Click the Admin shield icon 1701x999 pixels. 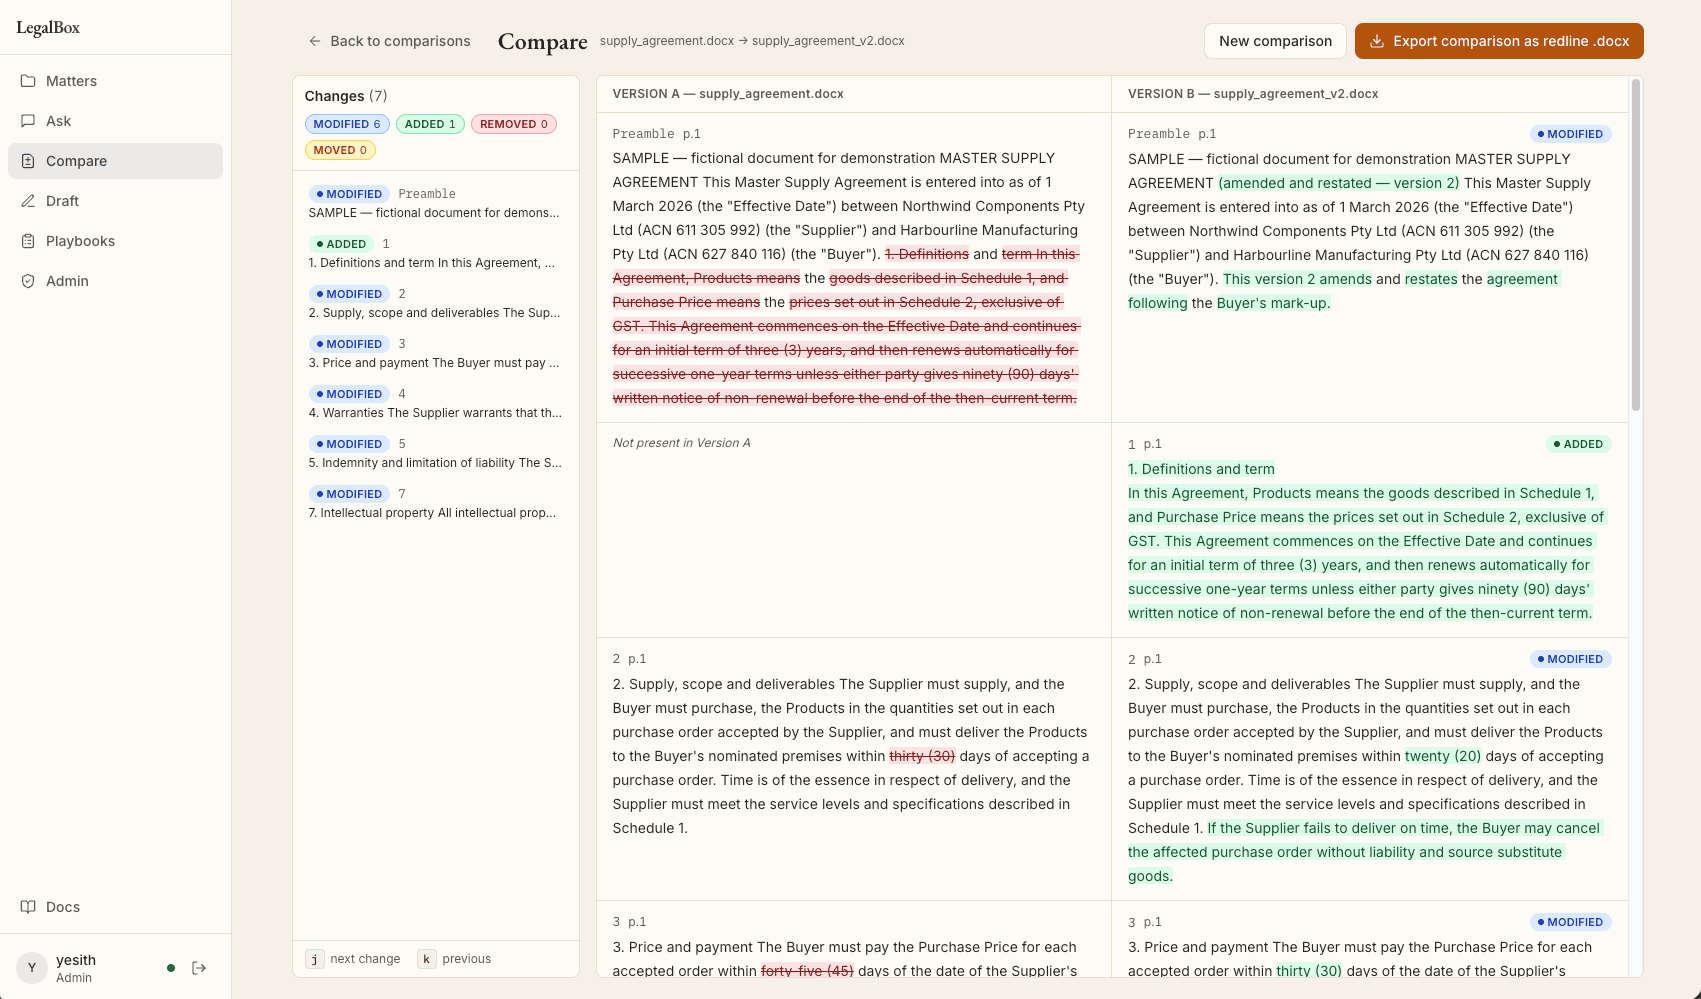28,281
